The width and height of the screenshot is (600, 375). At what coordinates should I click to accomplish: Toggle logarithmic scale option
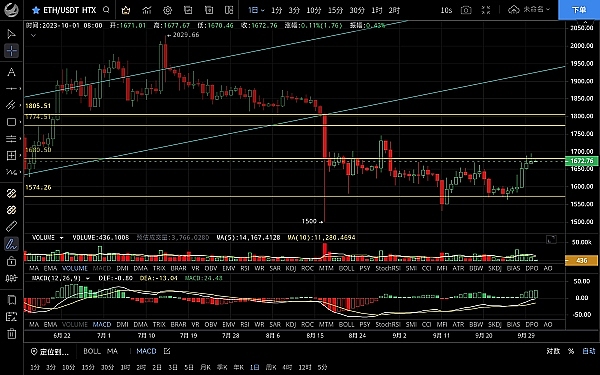[x=553, y=351]
